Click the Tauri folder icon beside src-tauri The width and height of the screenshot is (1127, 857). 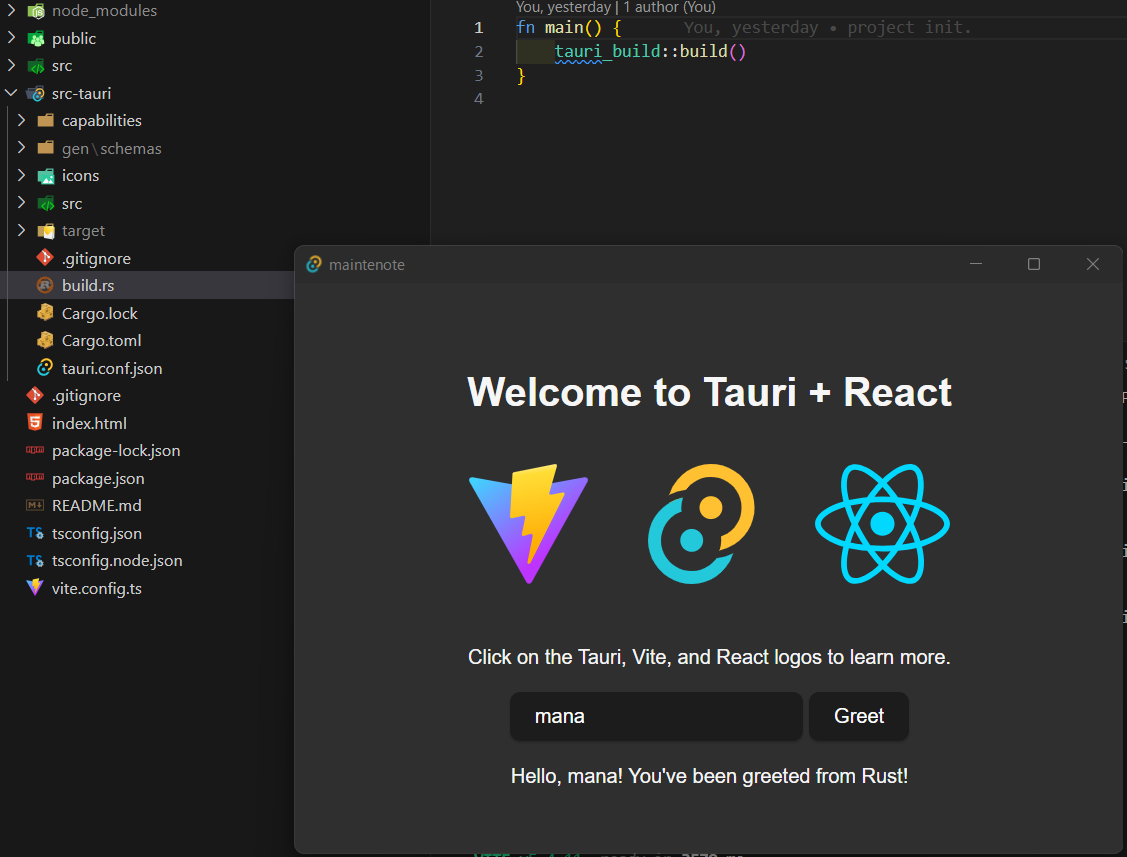[36, 93]
